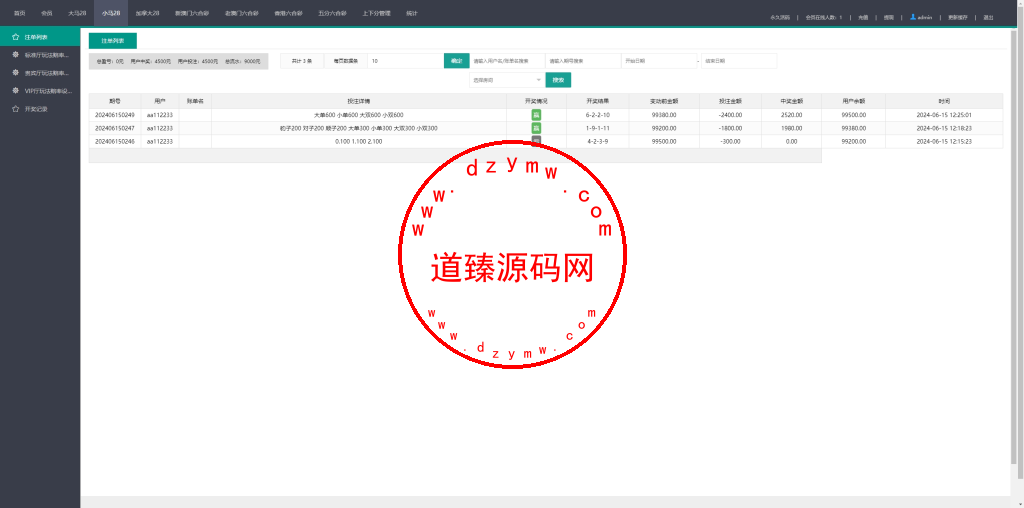Viewport: 1024px width, 508px height.
Task: Focus the 期号 issue number search field
Action: (x=583, y=61)
